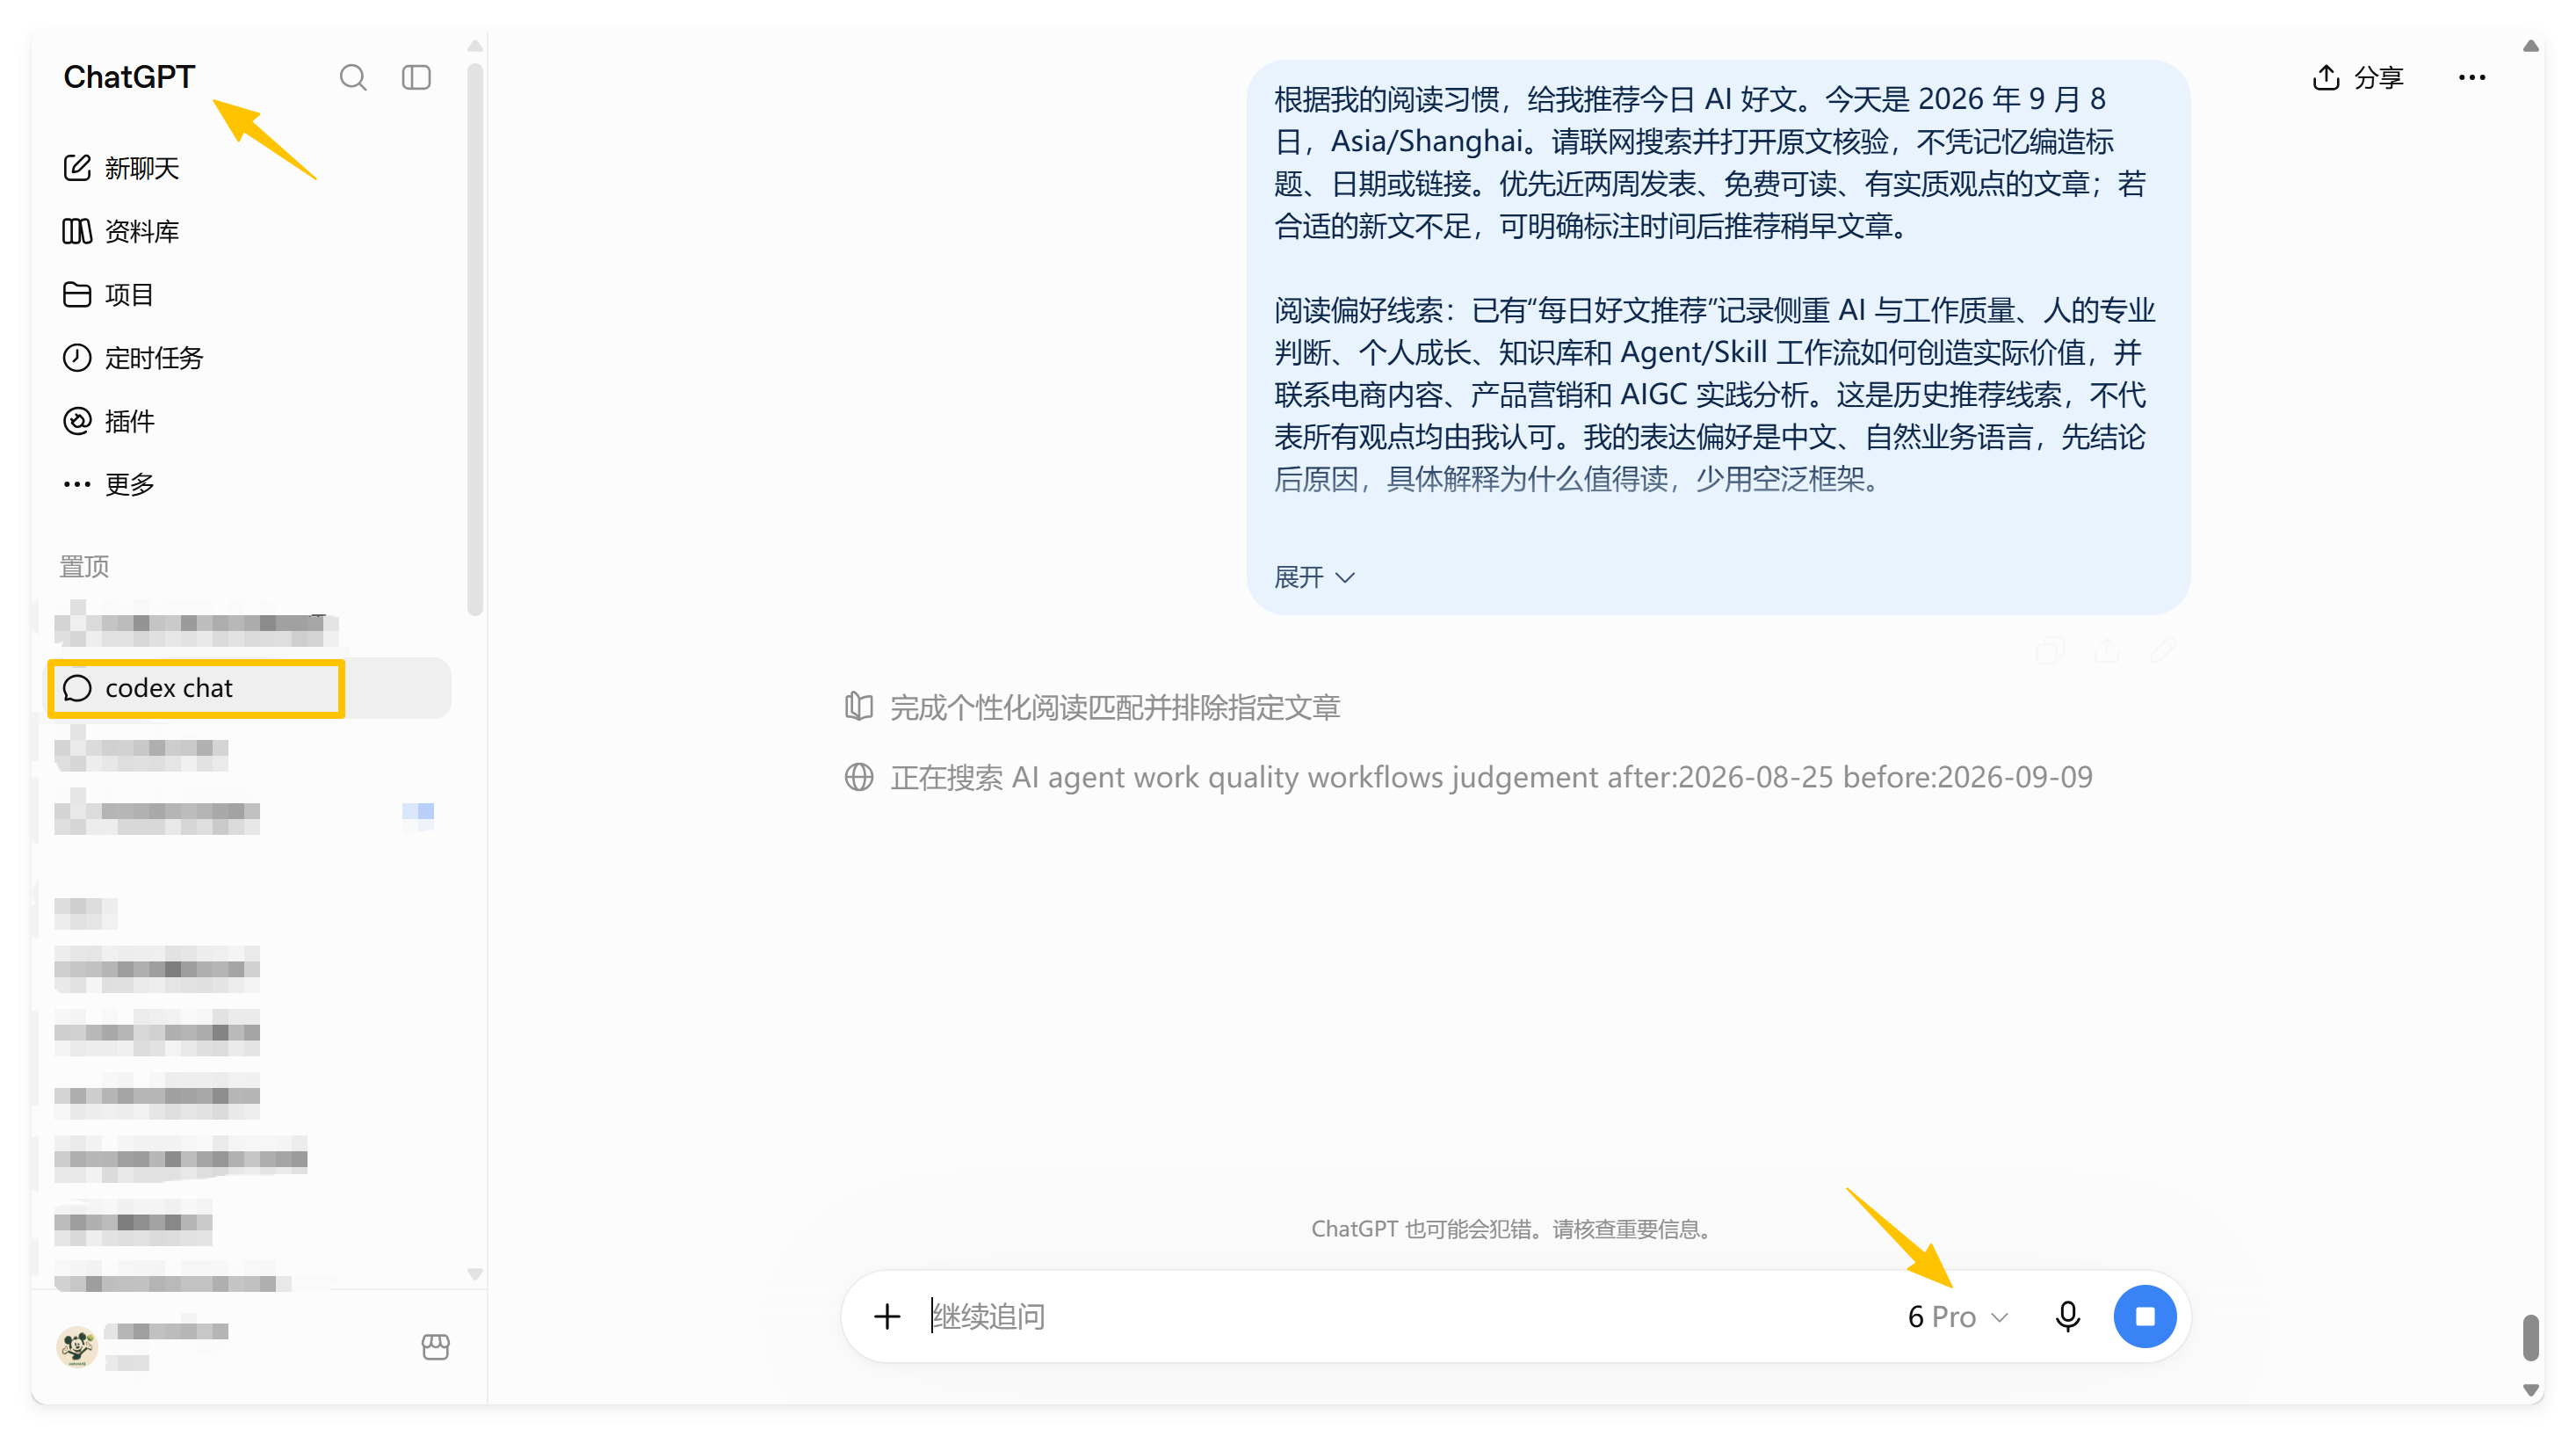Expand the 更多 more menu
Image resolution: width=2576 pixels, height=1436 pixels.
coord(108,484)
